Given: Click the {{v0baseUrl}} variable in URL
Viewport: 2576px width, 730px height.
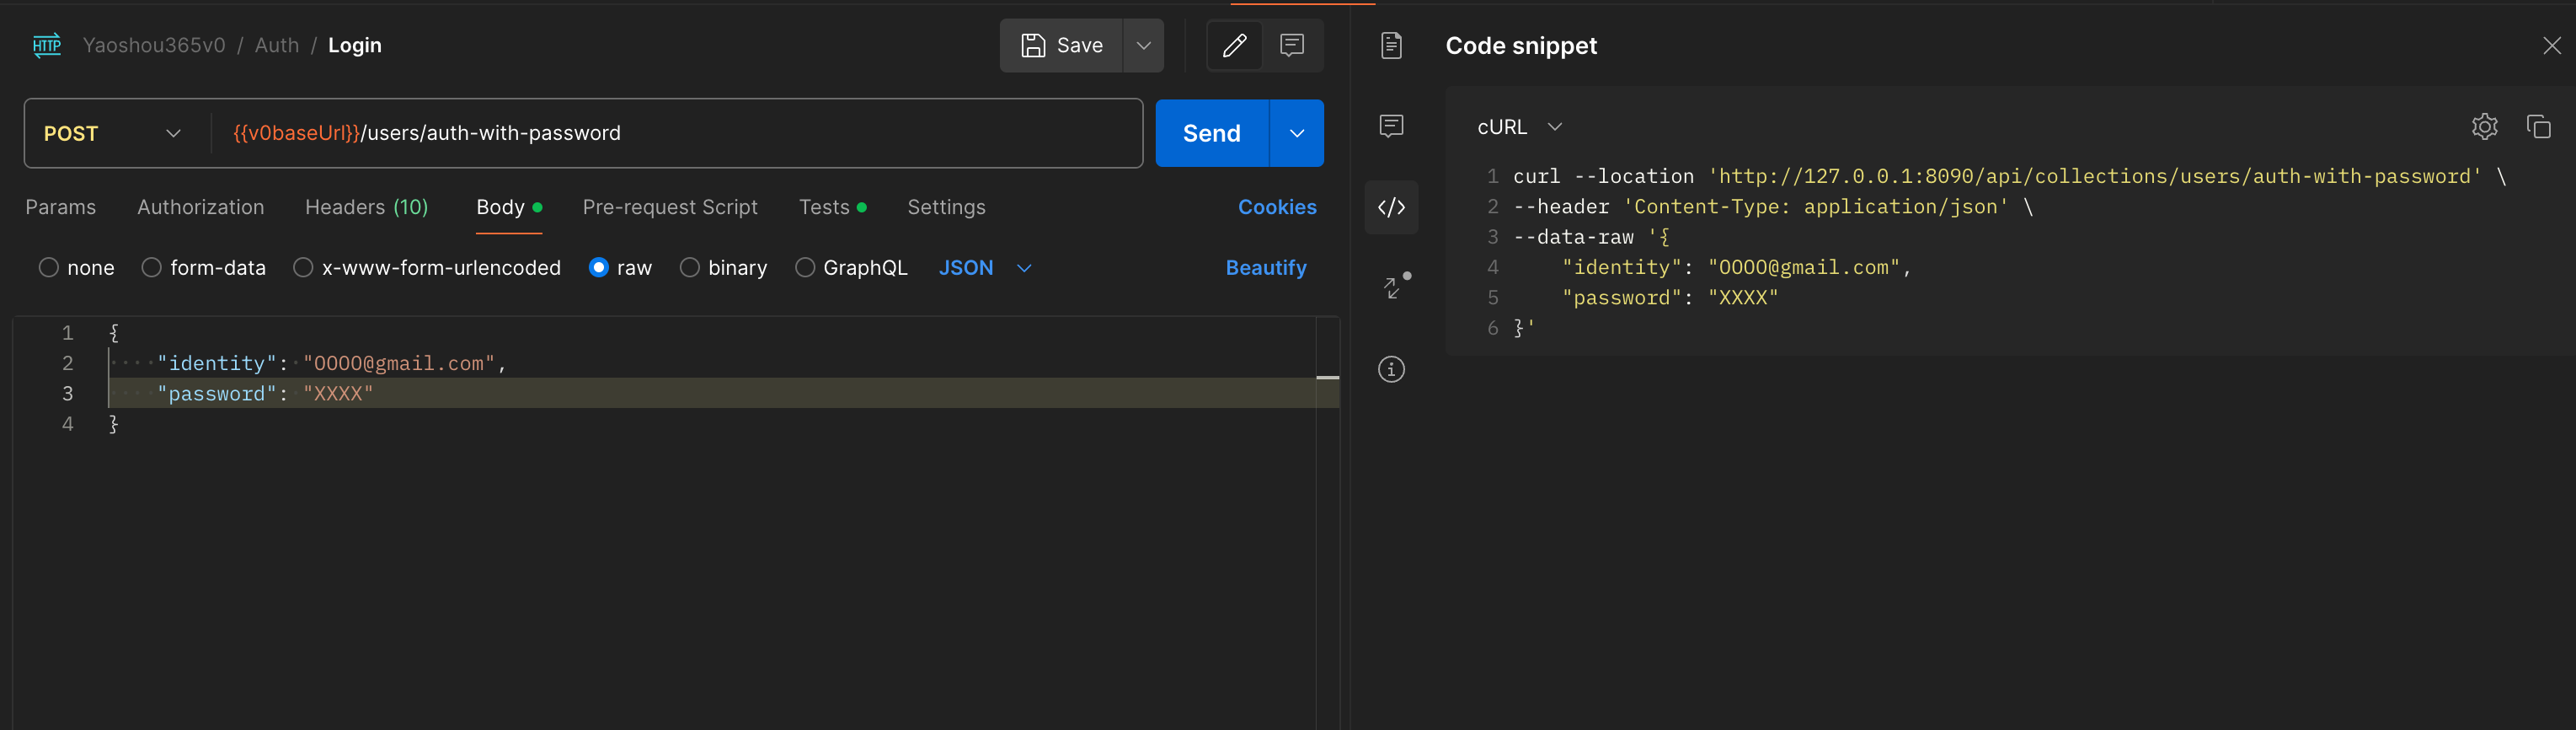Looking at the screenshot, I should tap(296, 133).
